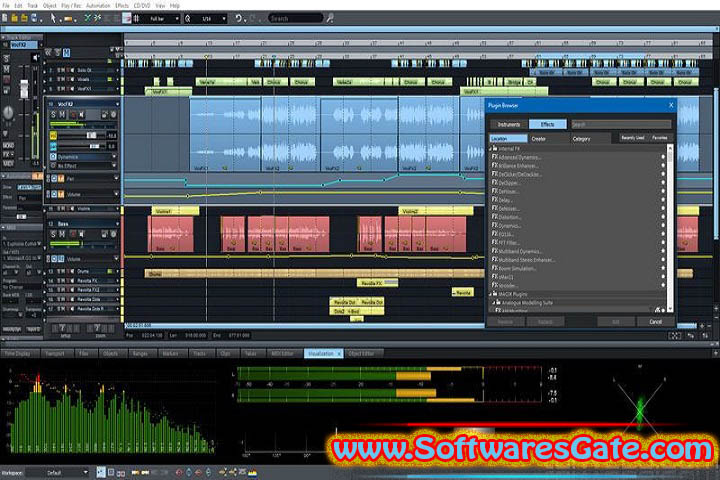720x480 pixels.
Task: Click the search magnifier icon
Action: pyautogui.click(x=330, y=18)
